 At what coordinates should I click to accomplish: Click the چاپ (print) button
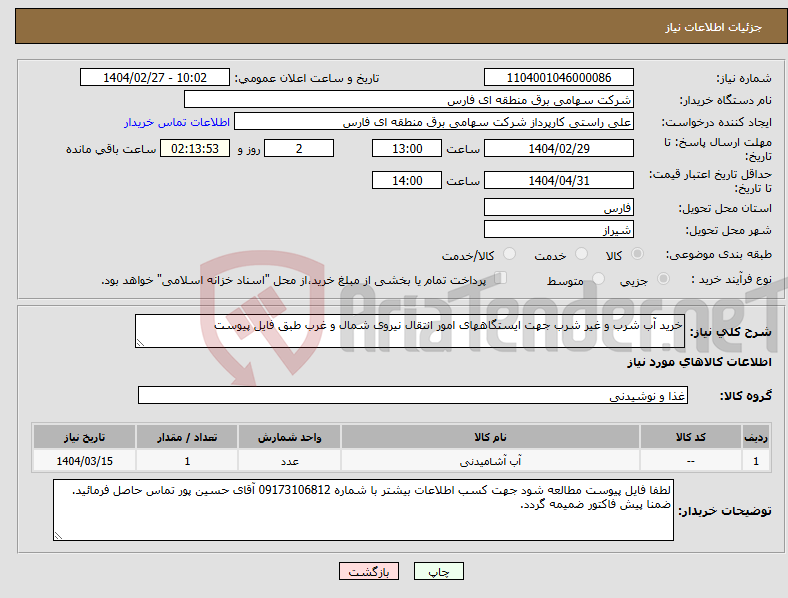coord(439,571)
